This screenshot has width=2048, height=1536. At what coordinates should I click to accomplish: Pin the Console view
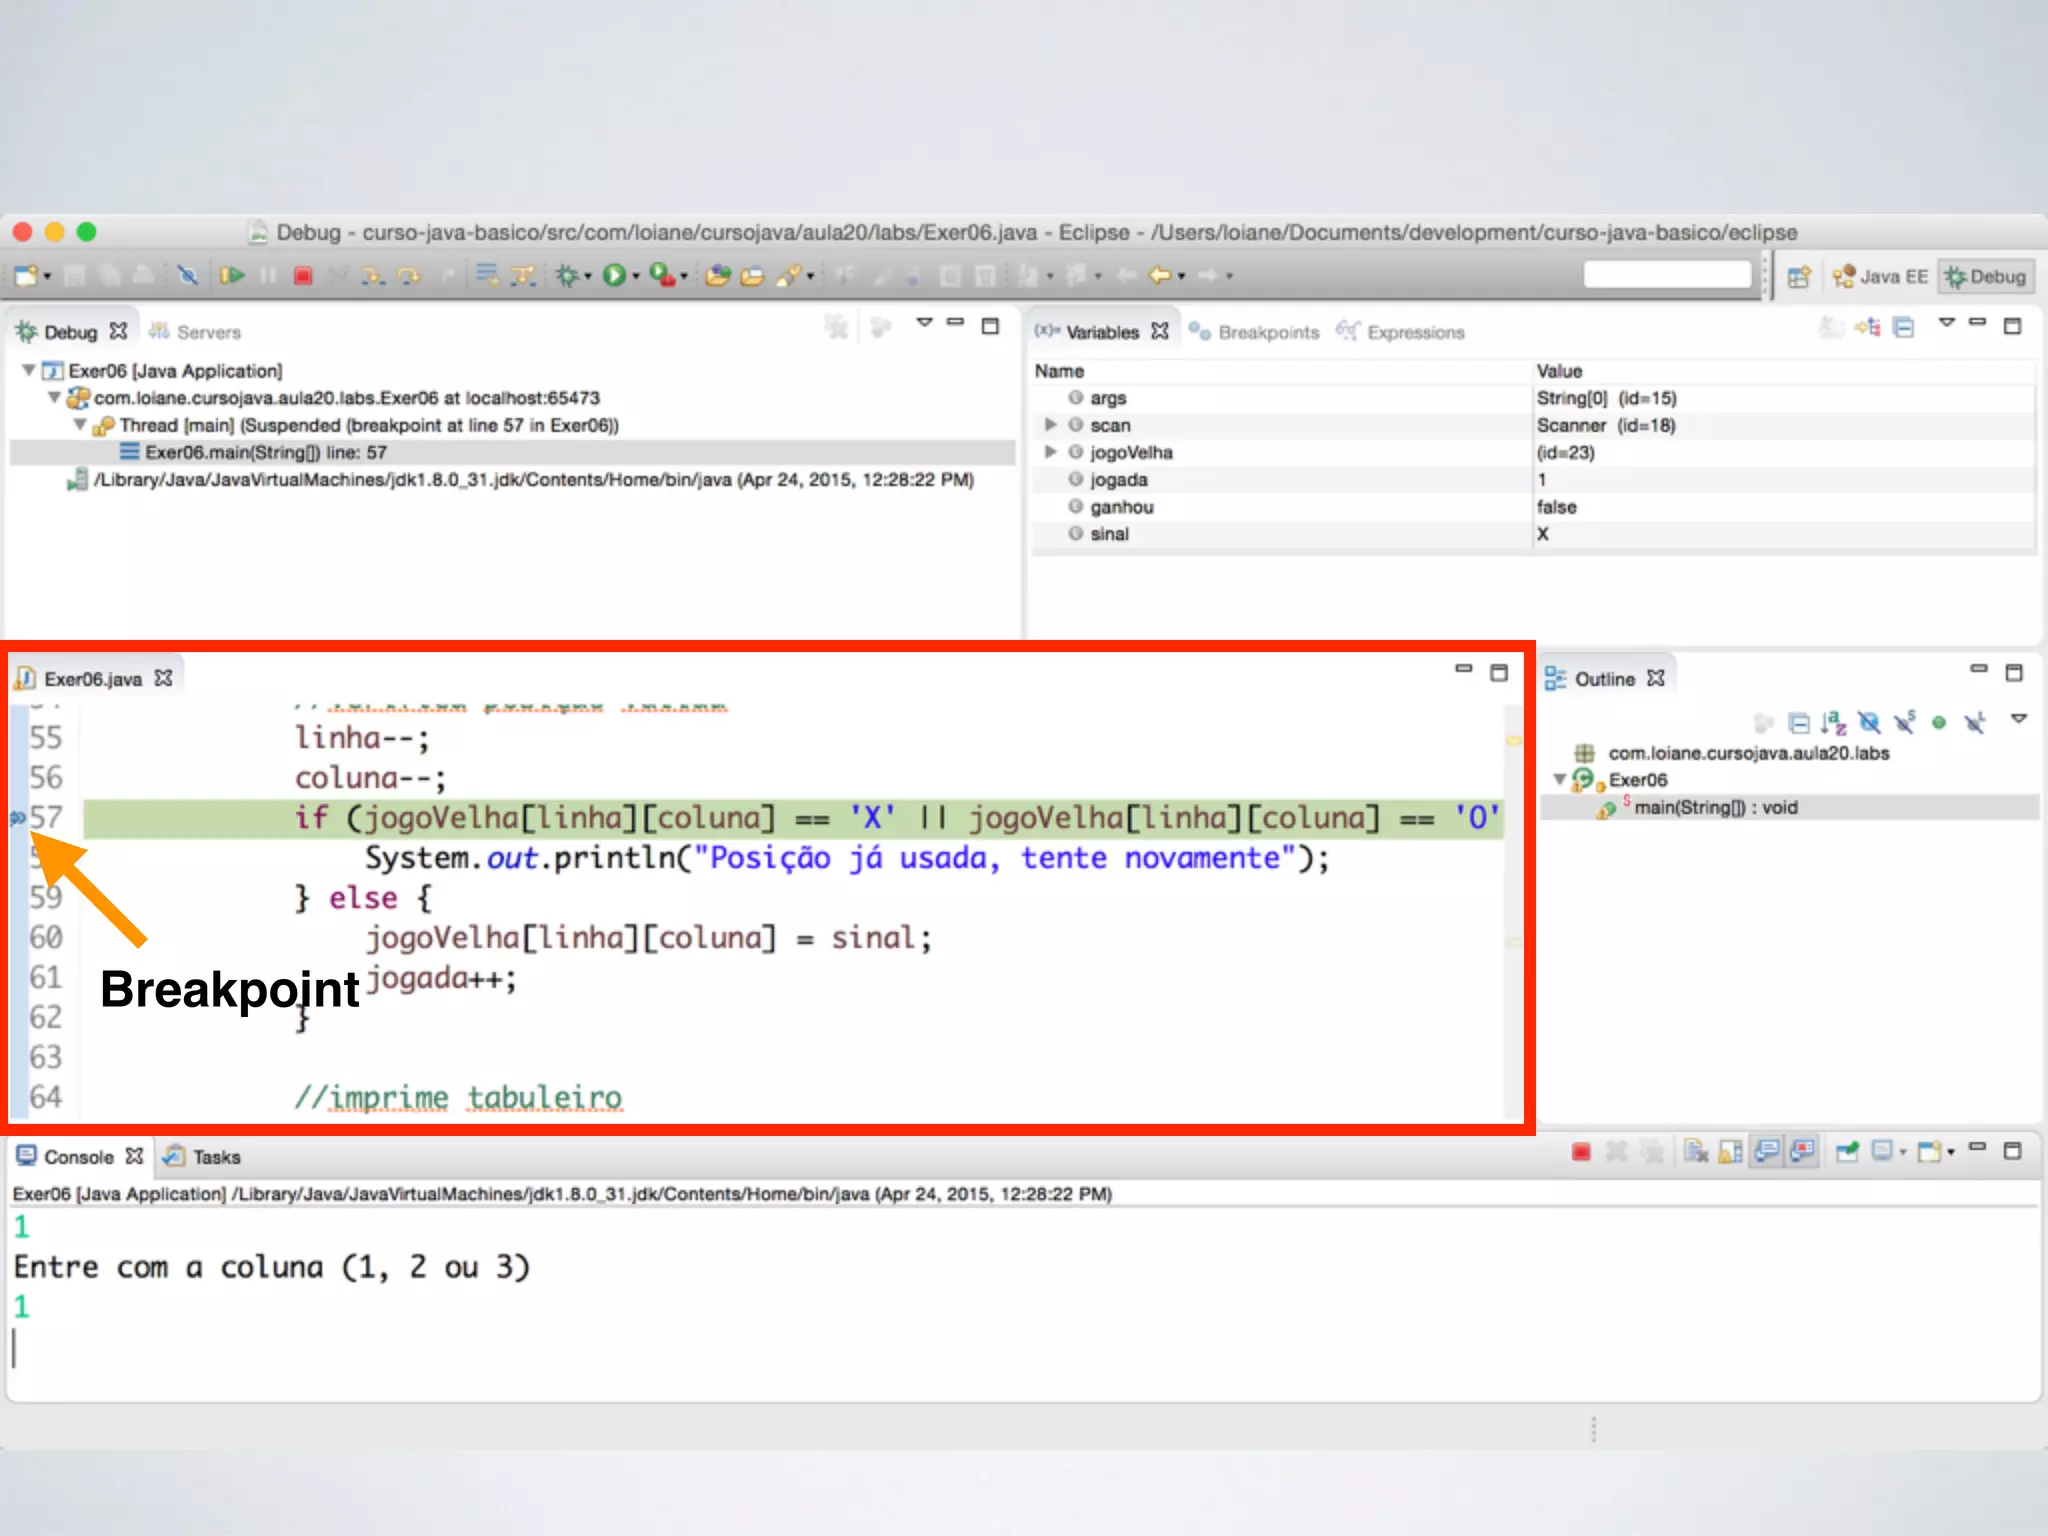1846,1152
